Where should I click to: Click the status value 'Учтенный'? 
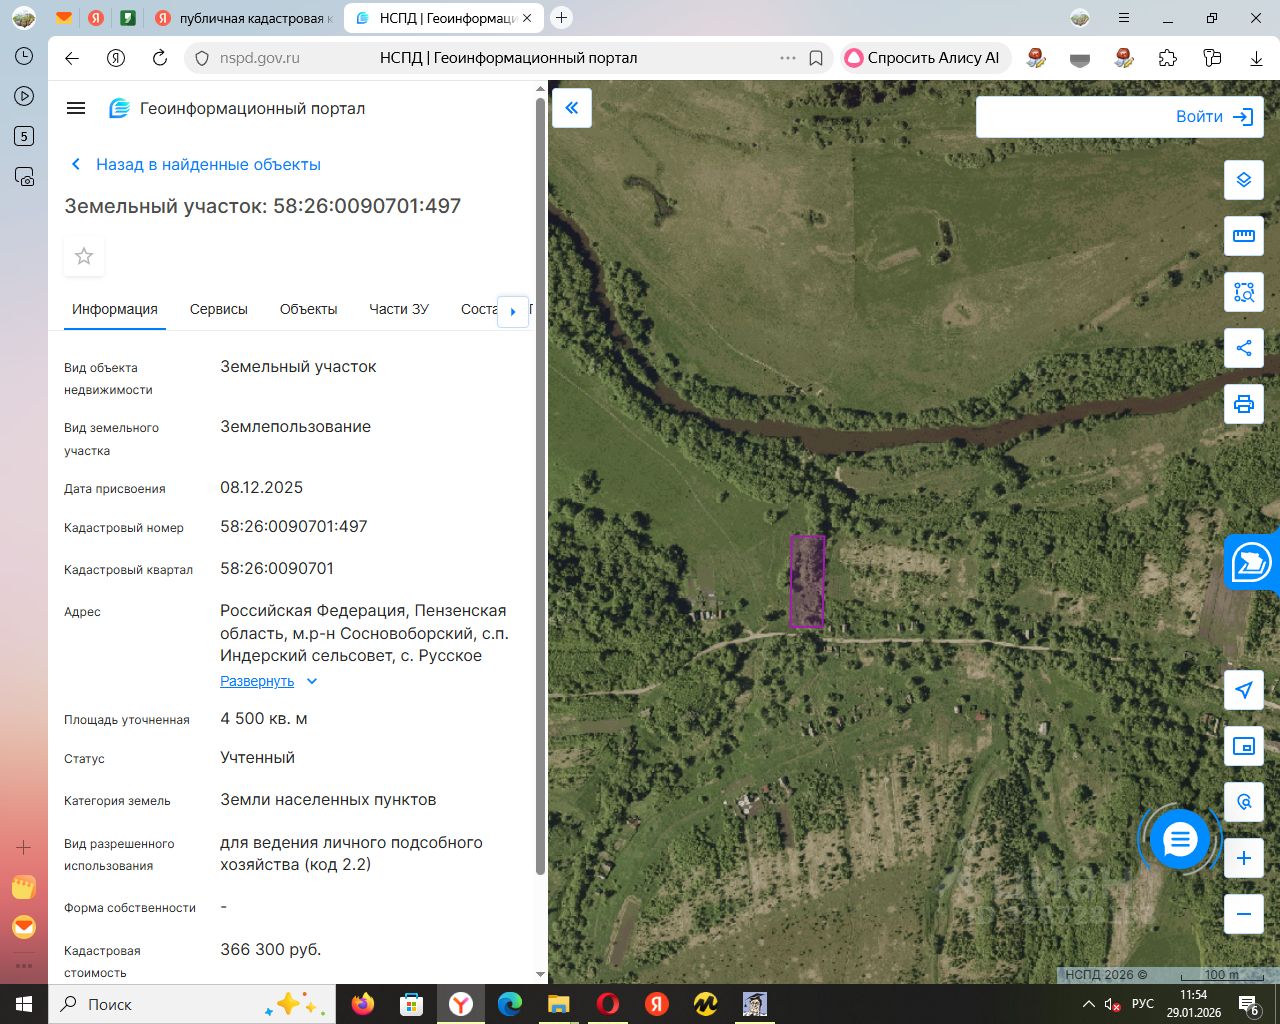click(x=258, y=757)
